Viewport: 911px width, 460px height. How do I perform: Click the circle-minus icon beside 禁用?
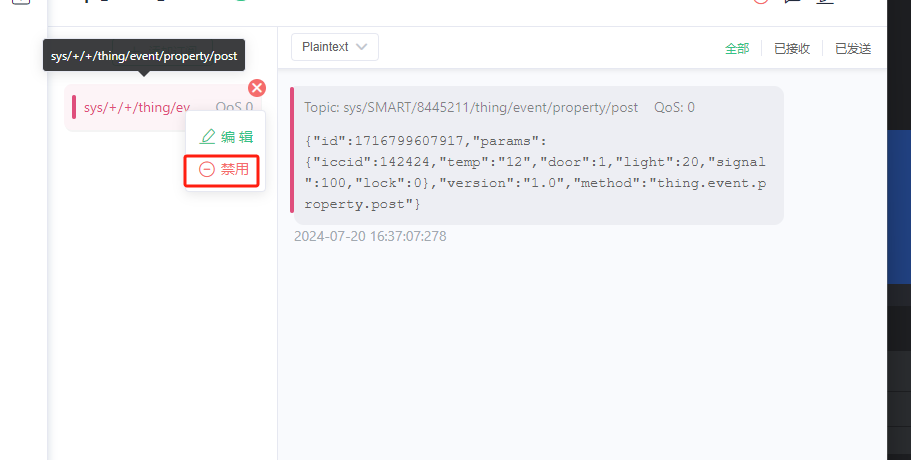click(x=207, y=169)
